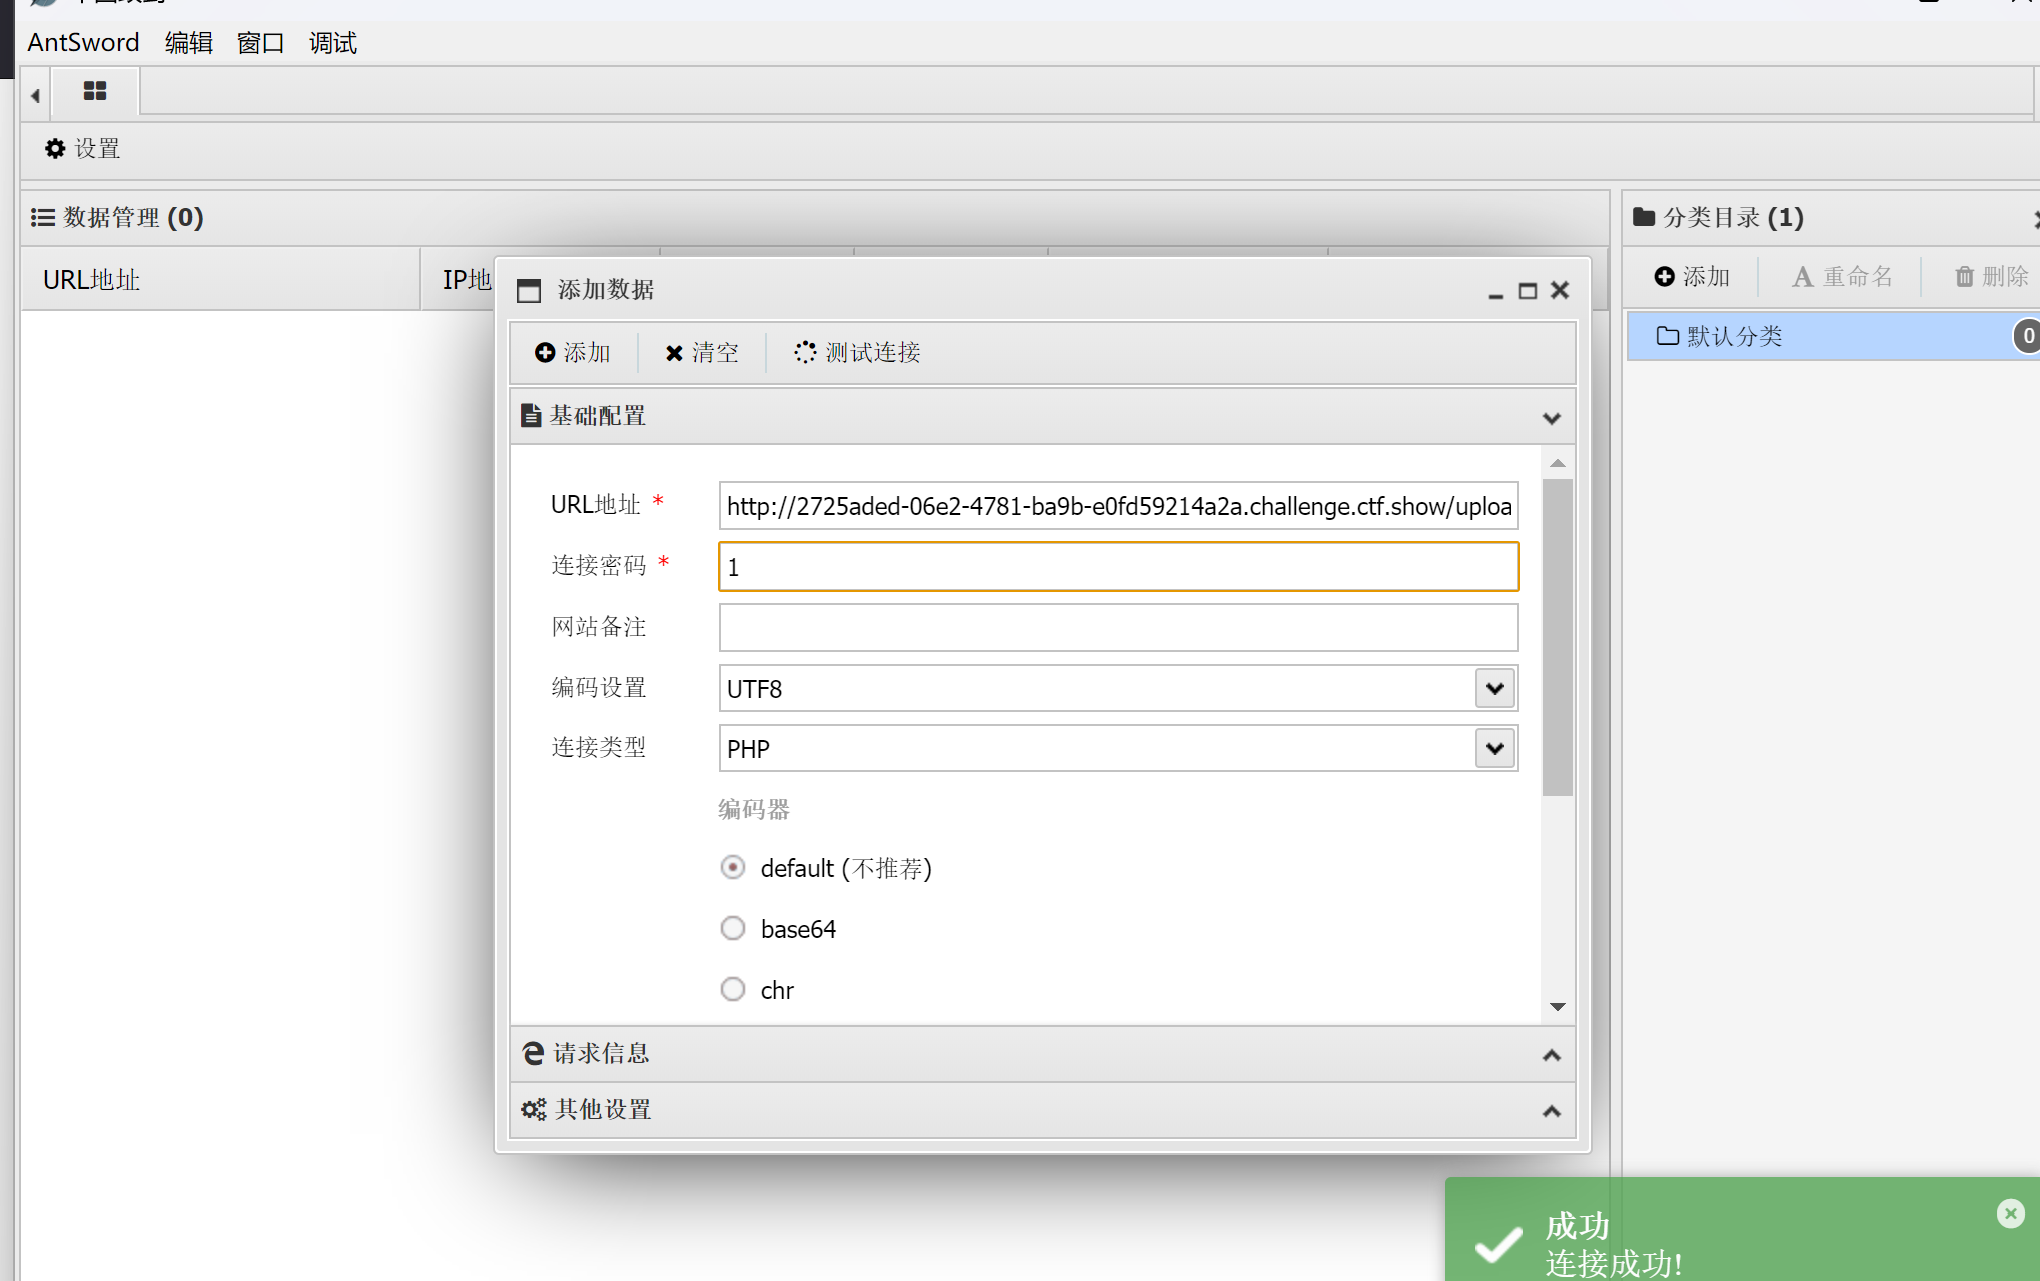This screenshot has height=1281, width=2040.
Task: Click the 添加 button in the add data dialog
Action: [x=572, y=352]
